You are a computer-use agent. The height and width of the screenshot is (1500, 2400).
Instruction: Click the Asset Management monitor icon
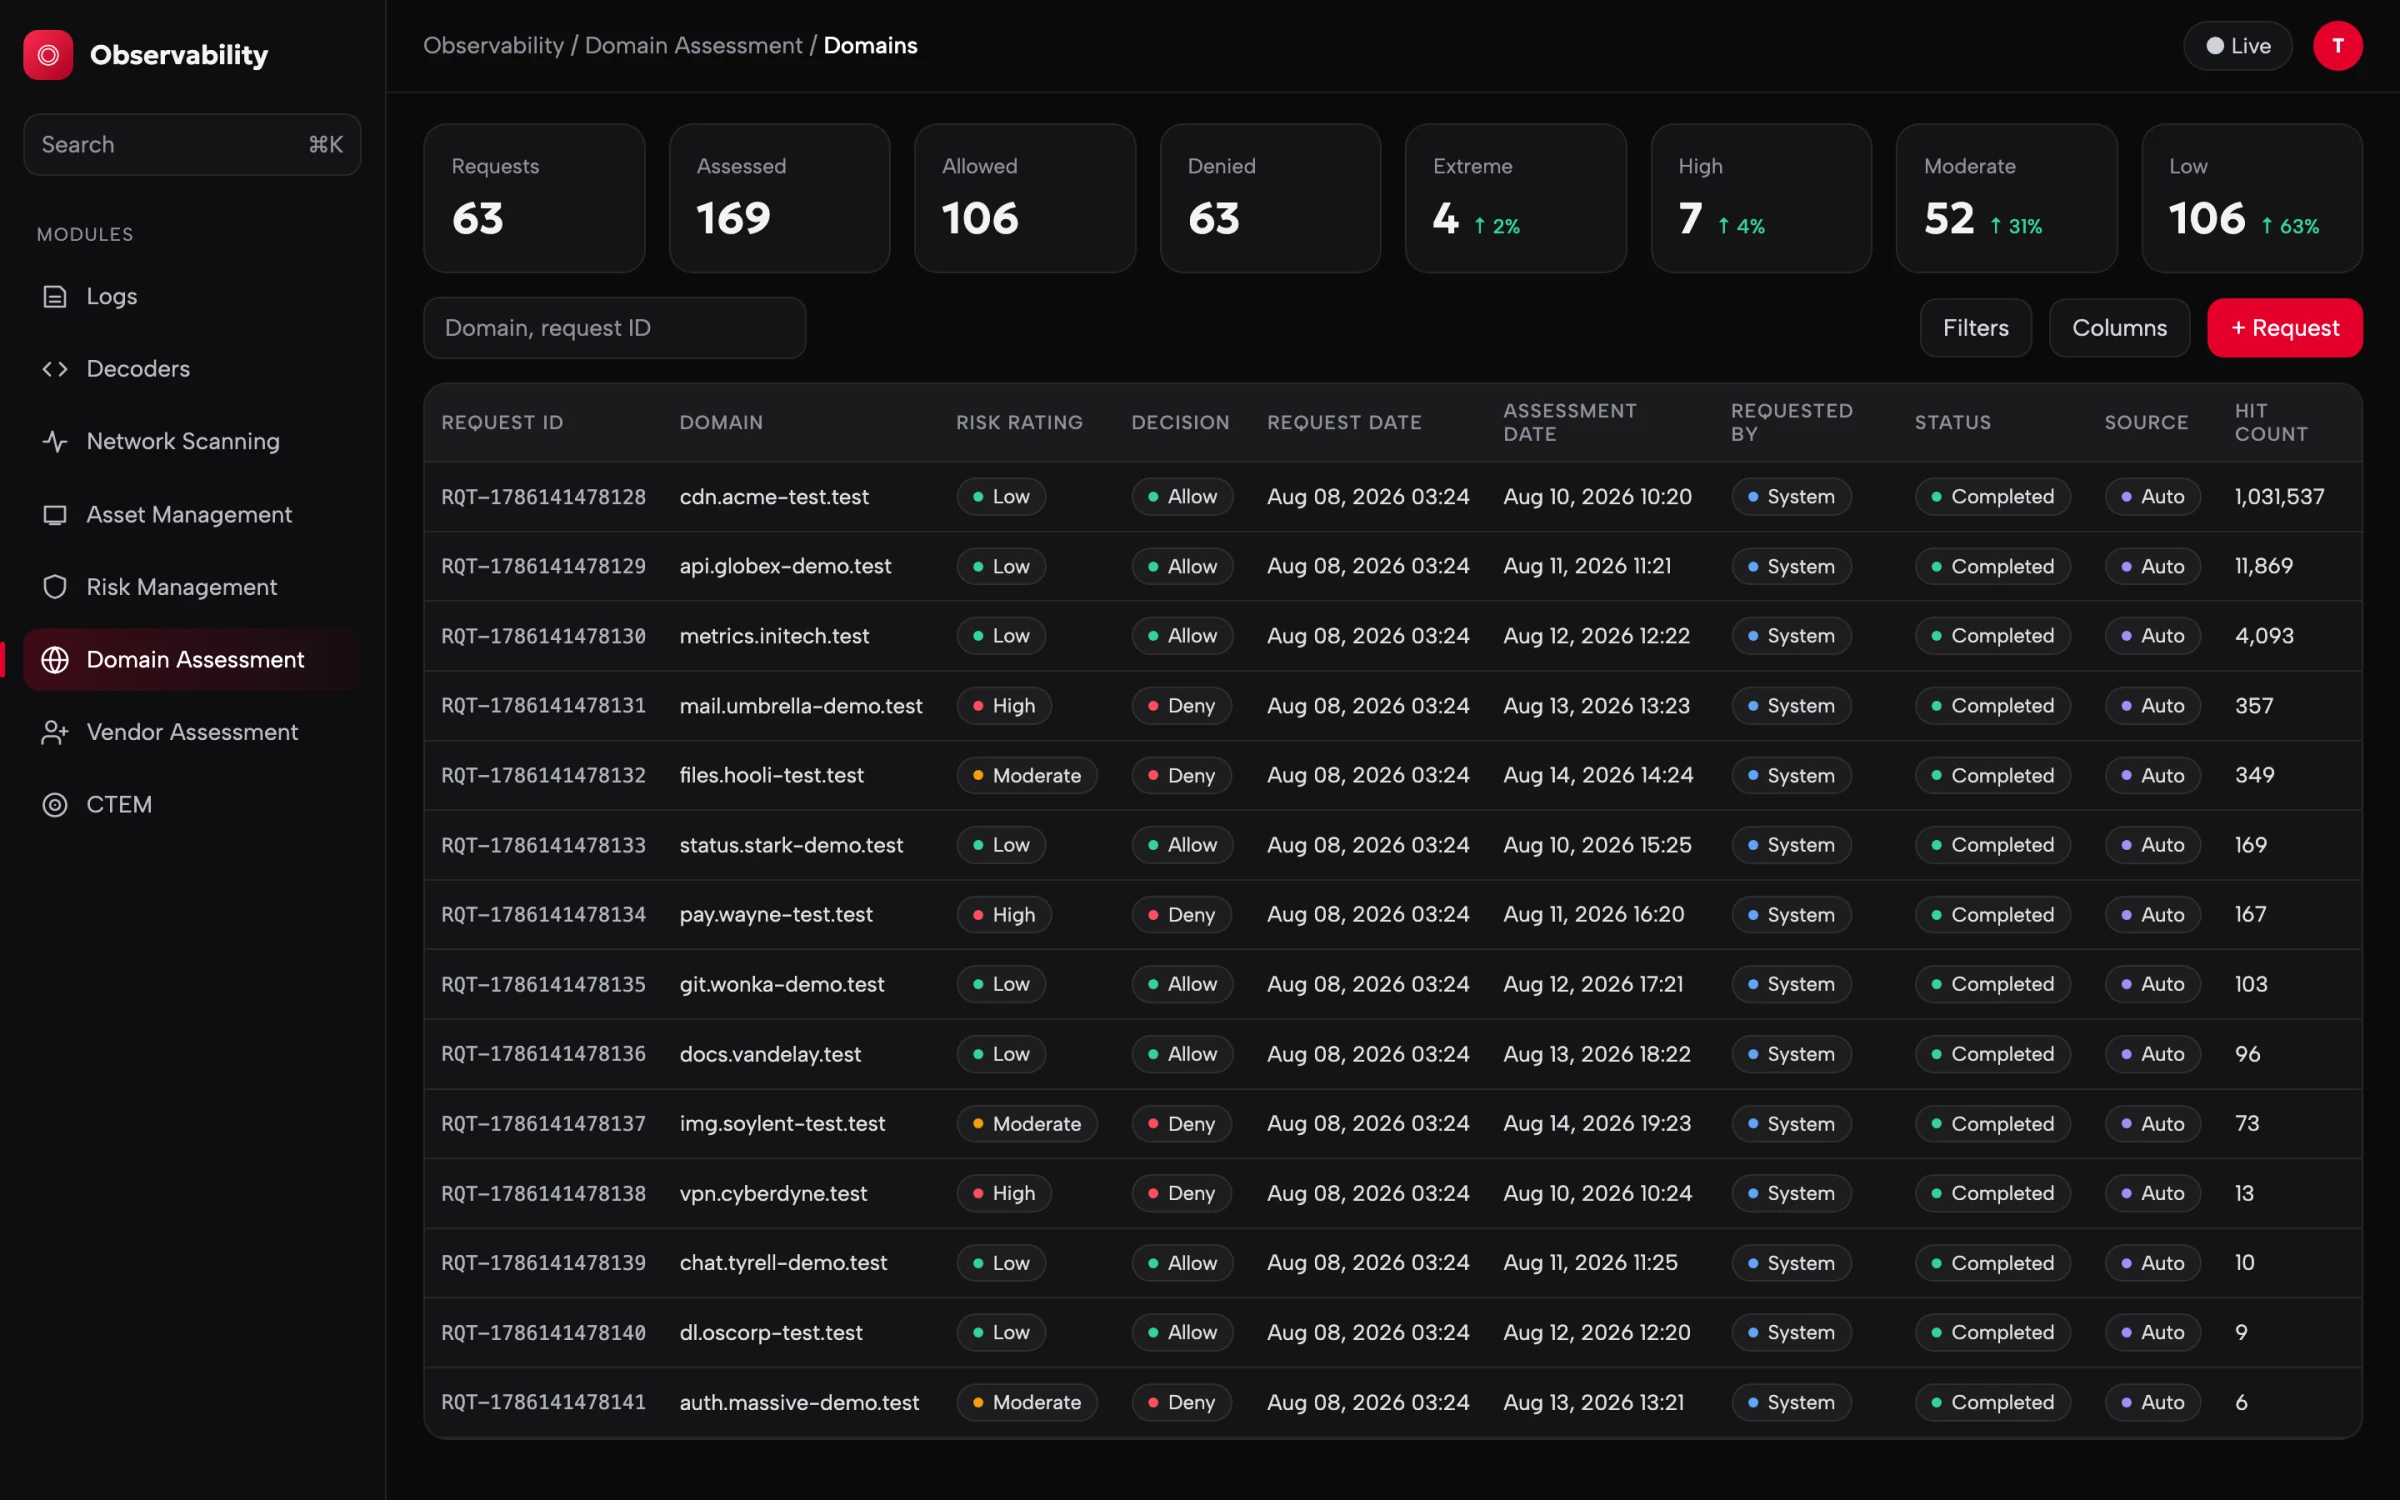tap(55, 515)
